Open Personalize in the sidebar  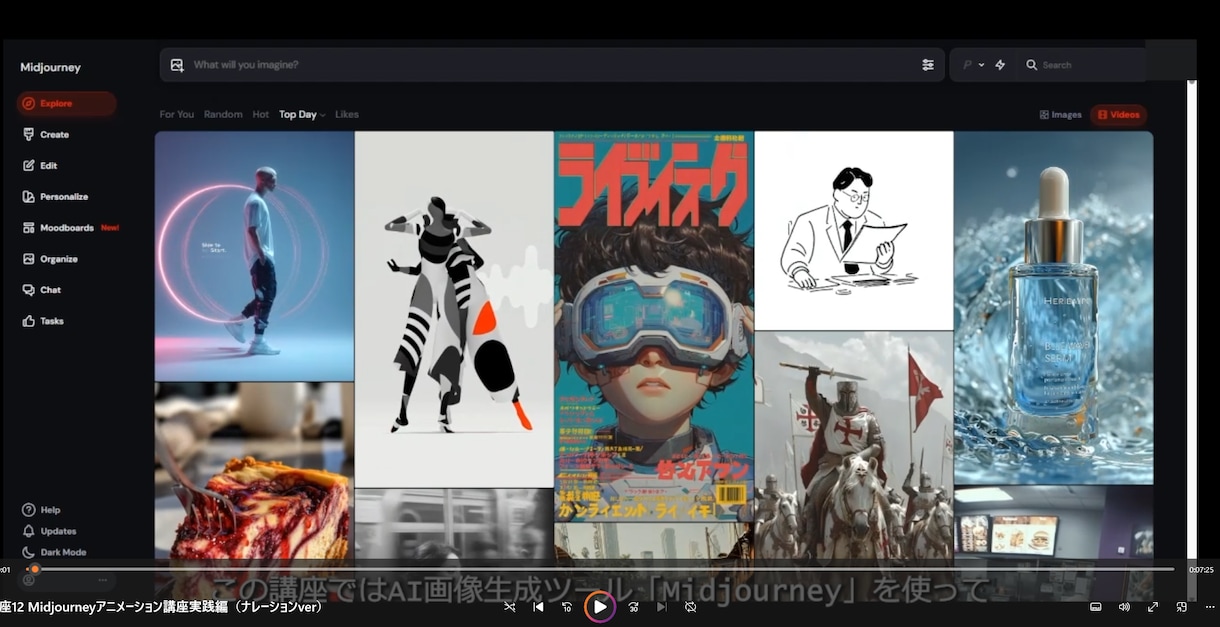tap(55, 196)
